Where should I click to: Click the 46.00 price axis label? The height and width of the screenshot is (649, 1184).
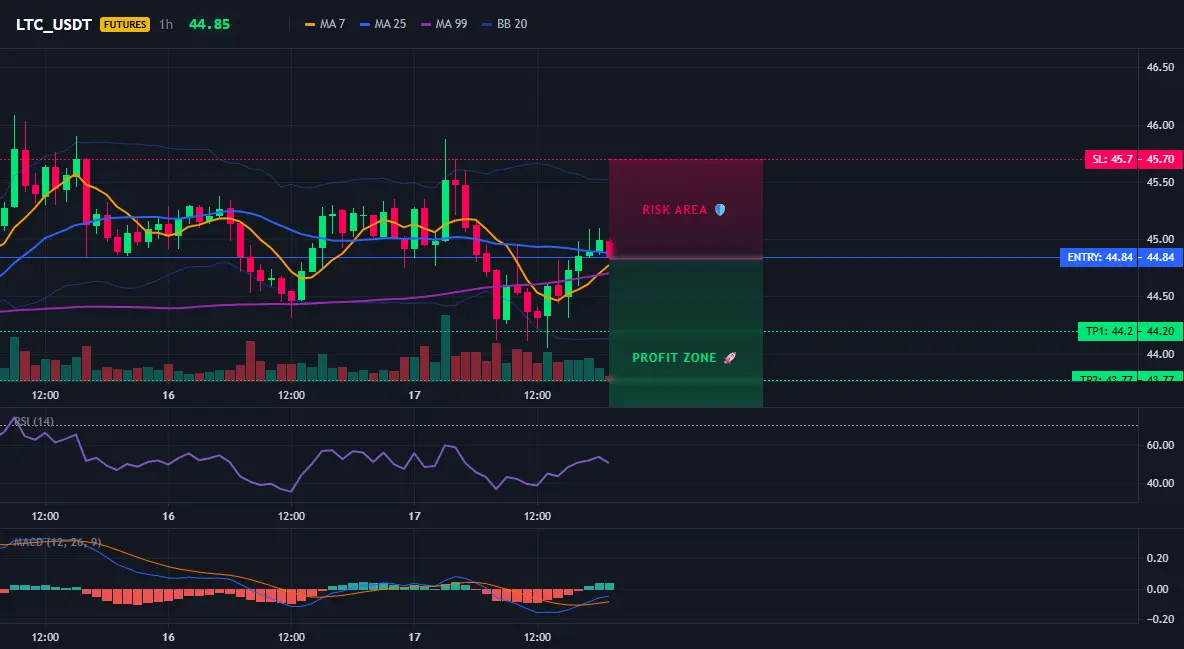point(1160,125)
